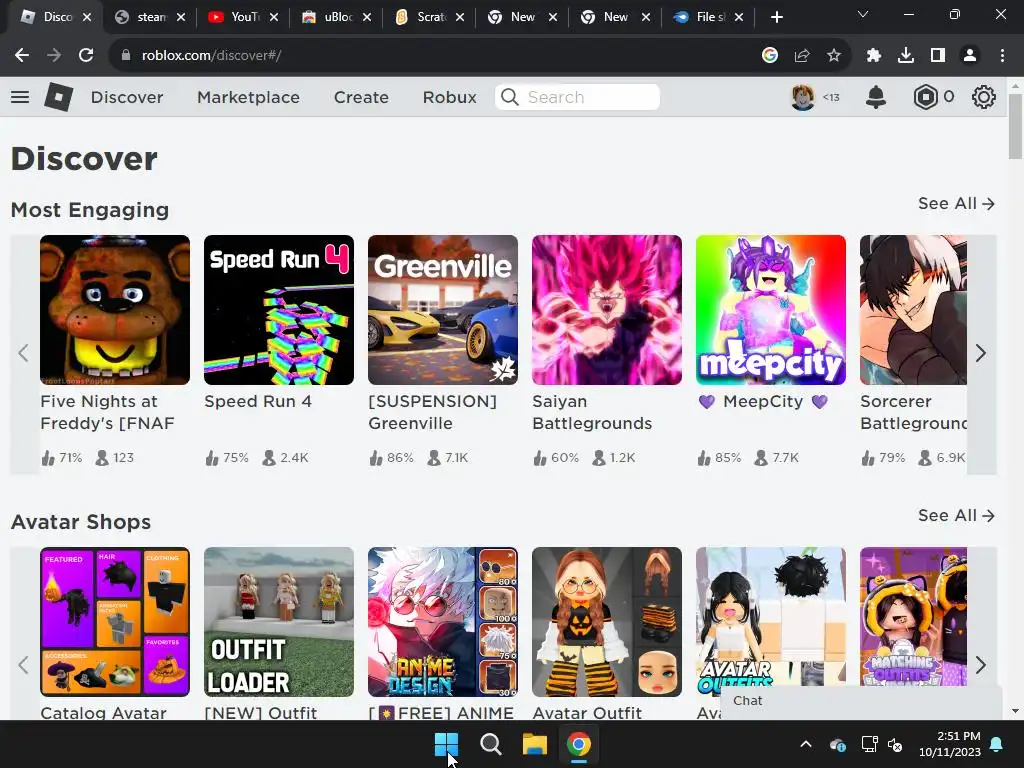This screenshot has height=768, width=1024.
Task: Open Speed Run 4 title link
Action: [x=258, y=402]
